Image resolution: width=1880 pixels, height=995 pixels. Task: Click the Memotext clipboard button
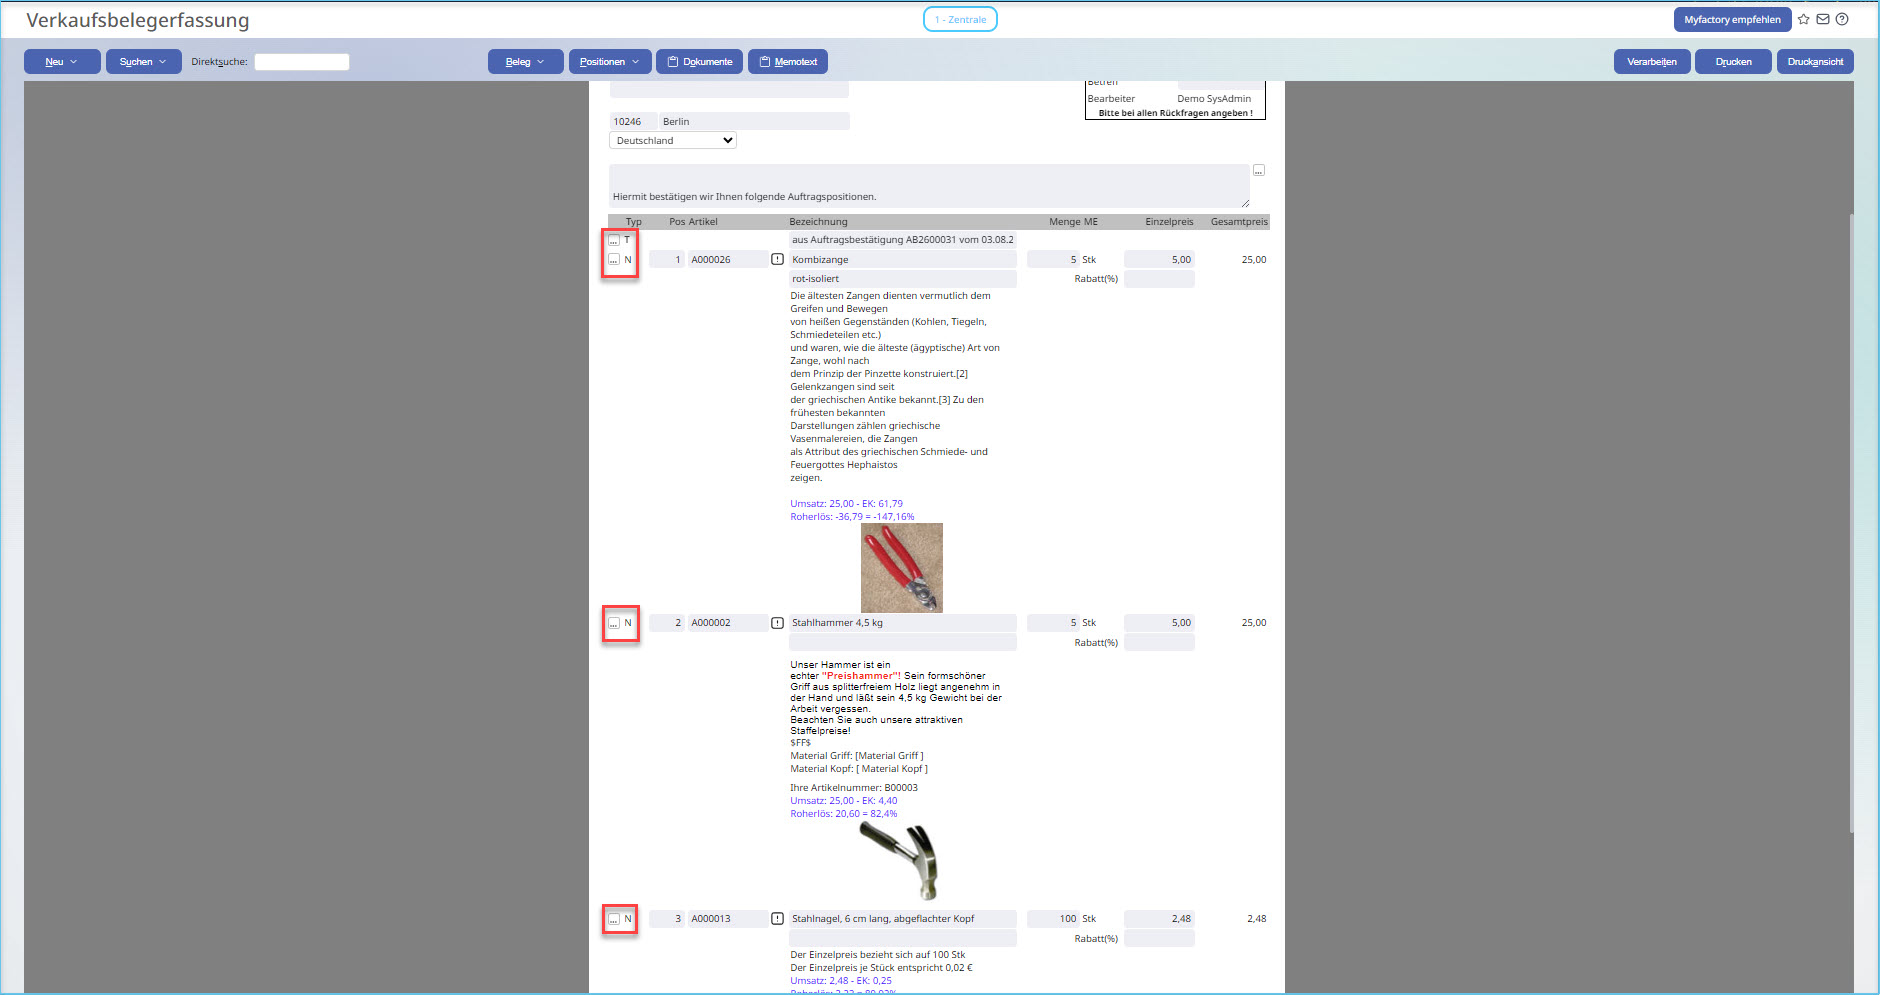coord(788,62)
